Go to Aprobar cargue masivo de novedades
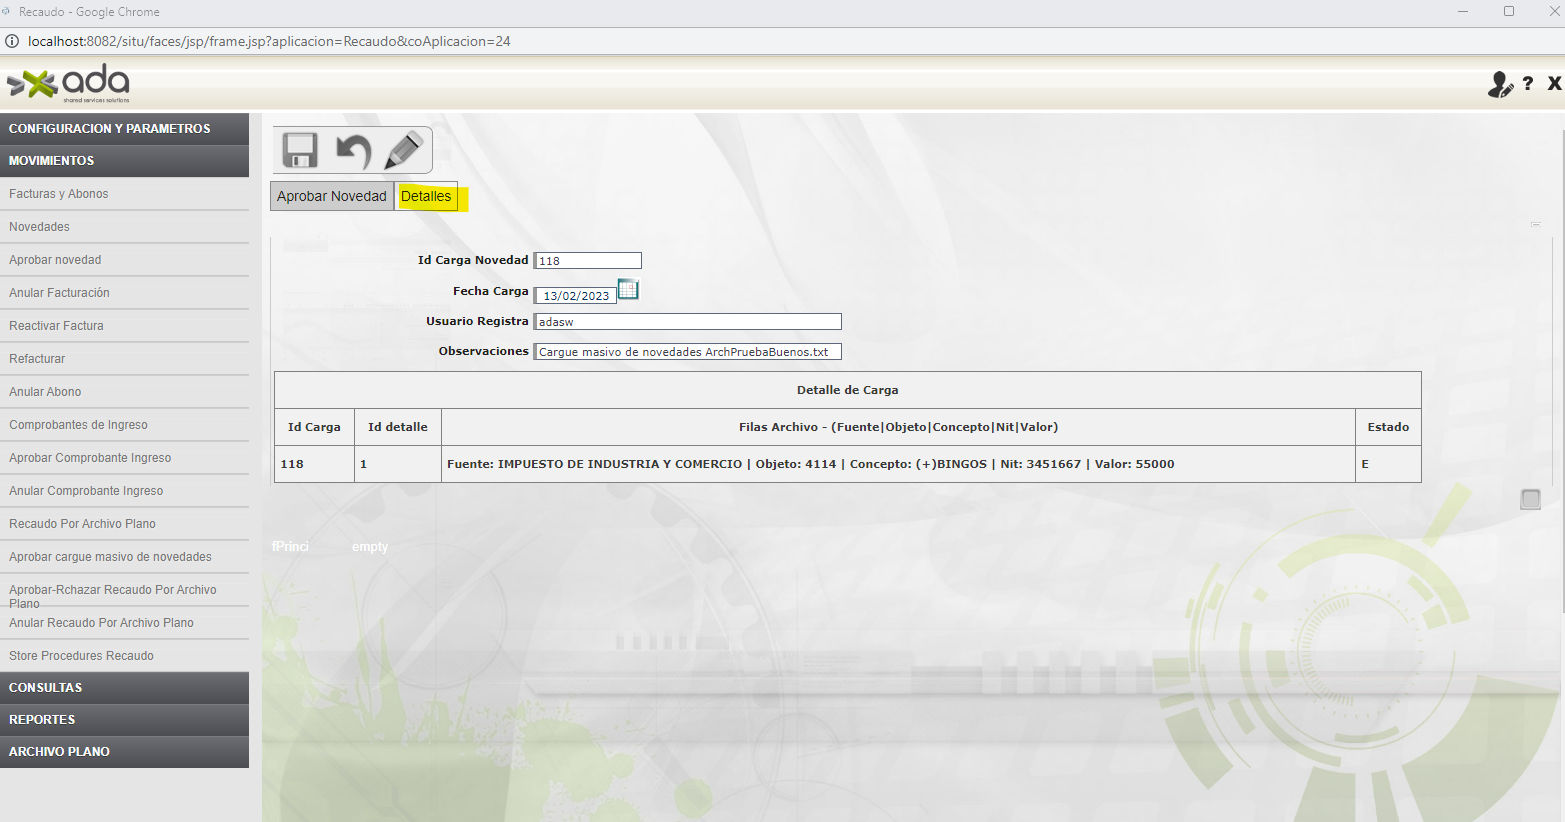Image resolution: width=1565 pixels, height=822 pixels. coord(110,557)
